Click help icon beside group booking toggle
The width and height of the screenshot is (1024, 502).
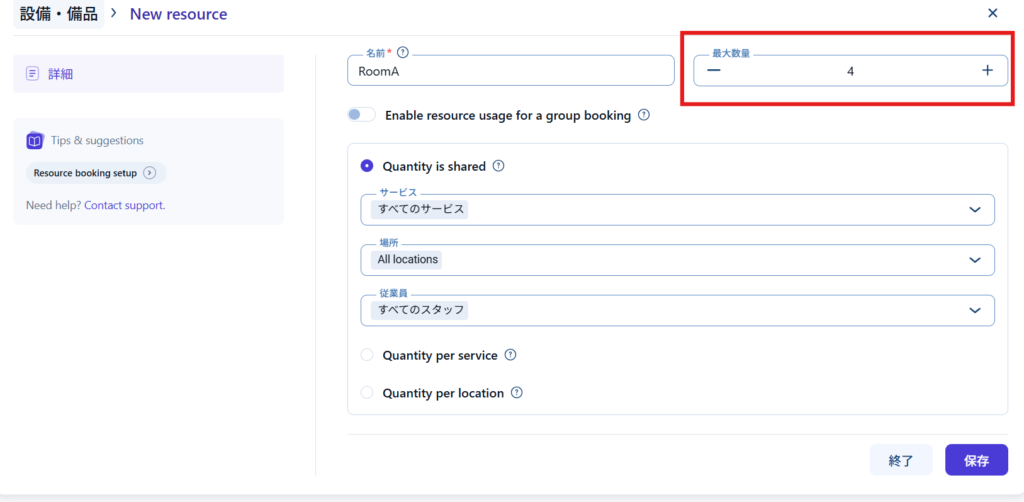[x=644, y=115]
